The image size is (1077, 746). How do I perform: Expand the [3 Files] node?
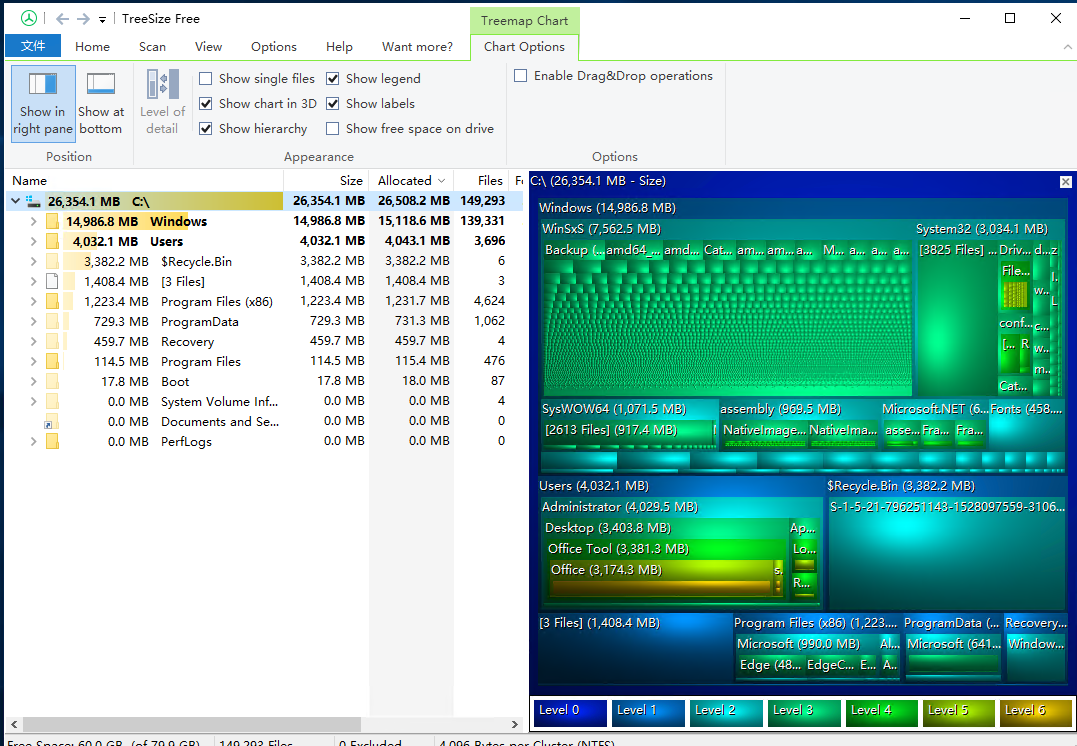[33, 281]
